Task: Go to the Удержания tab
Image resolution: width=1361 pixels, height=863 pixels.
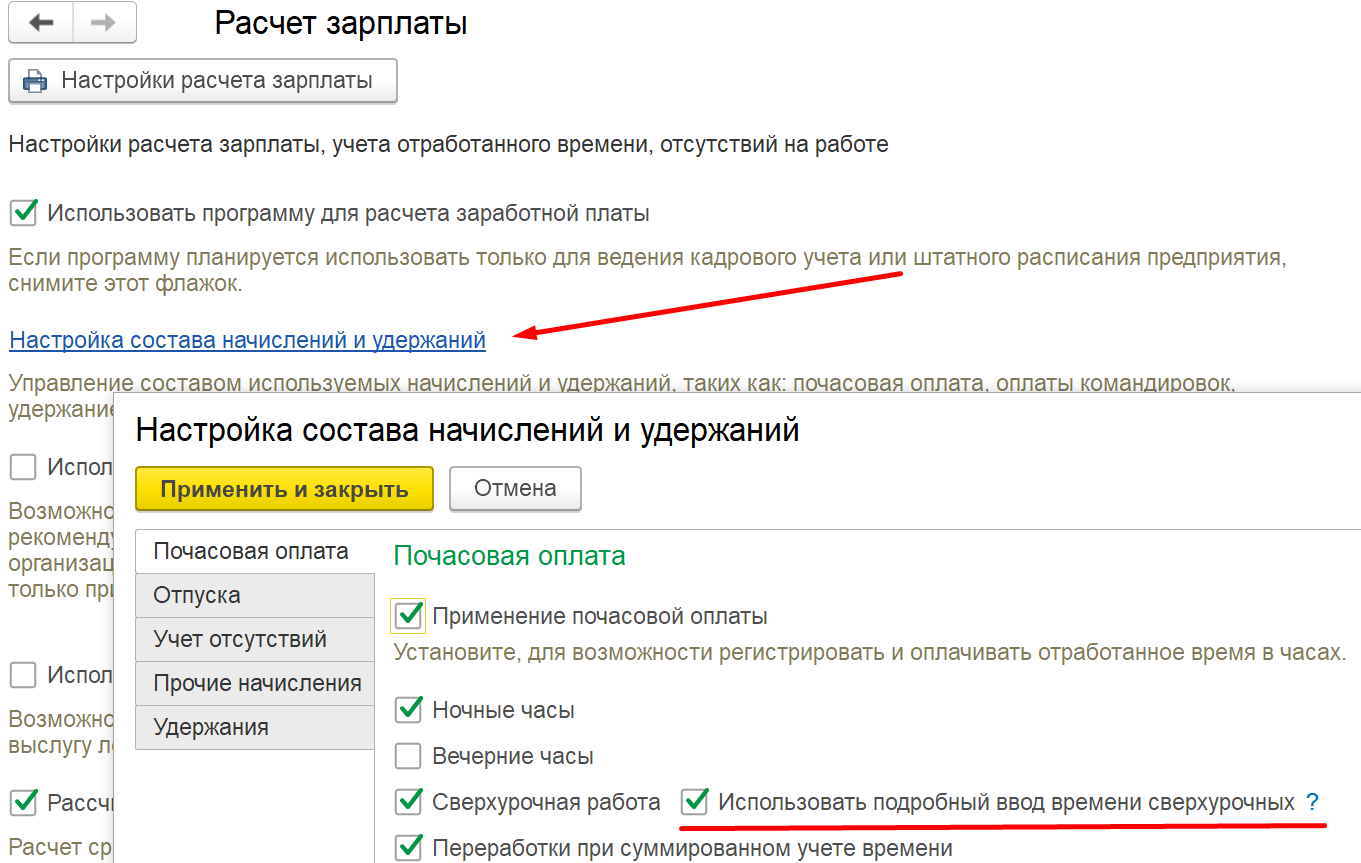Action: pyautogui.click(x=211, y=727)
